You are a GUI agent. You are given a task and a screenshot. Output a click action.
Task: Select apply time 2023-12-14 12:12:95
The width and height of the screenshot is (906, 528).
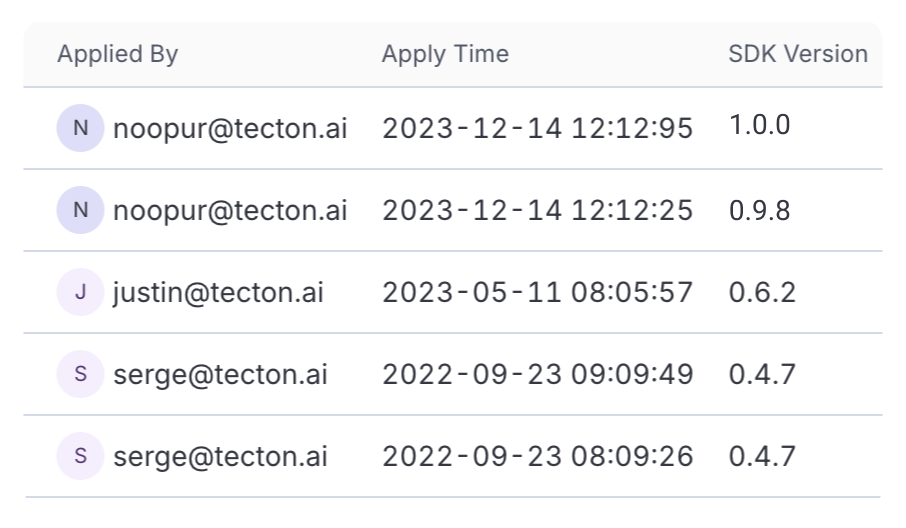coord(537,128)
